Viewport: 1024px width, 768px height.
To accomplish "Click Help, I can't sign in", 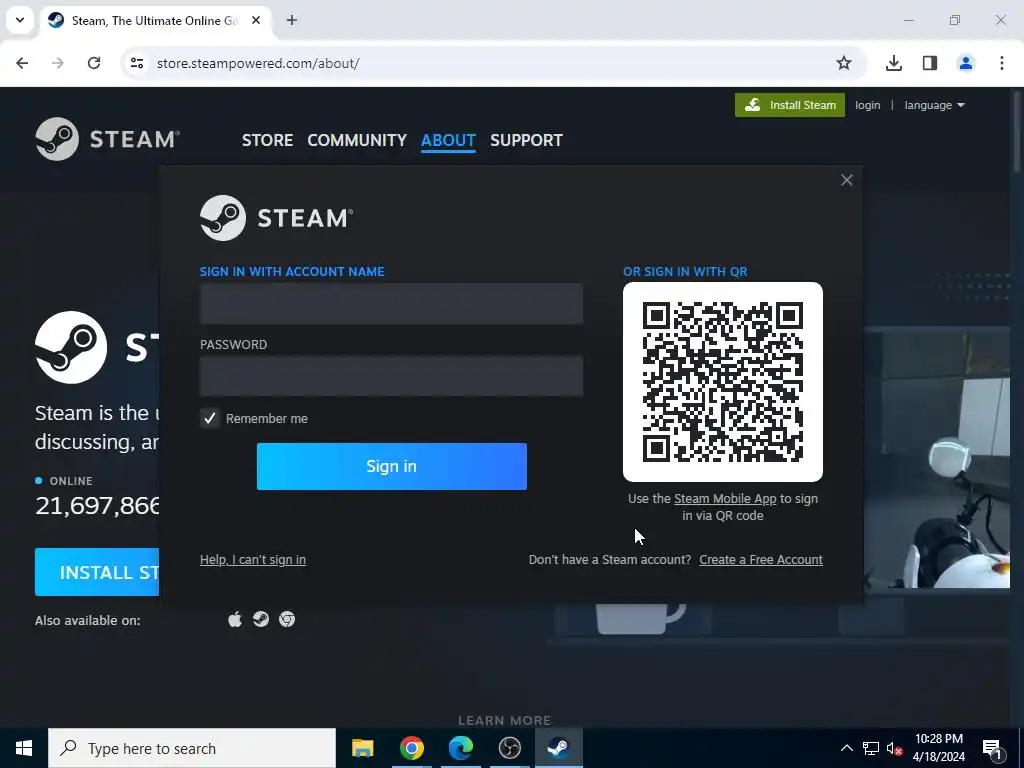I will (x=253, y=560).
